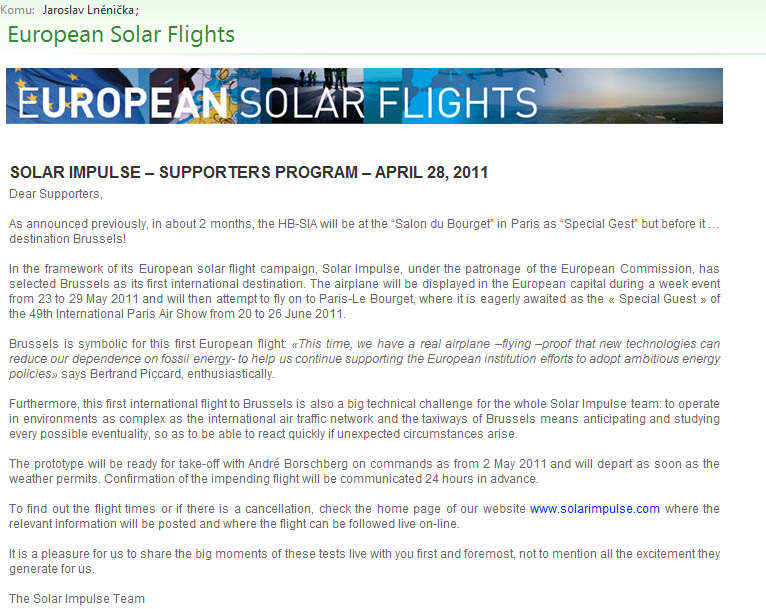Screen dimensions: 766x609
Task: Click the paragraph mentioning Salon du Bourget
Action: [364, 231]
